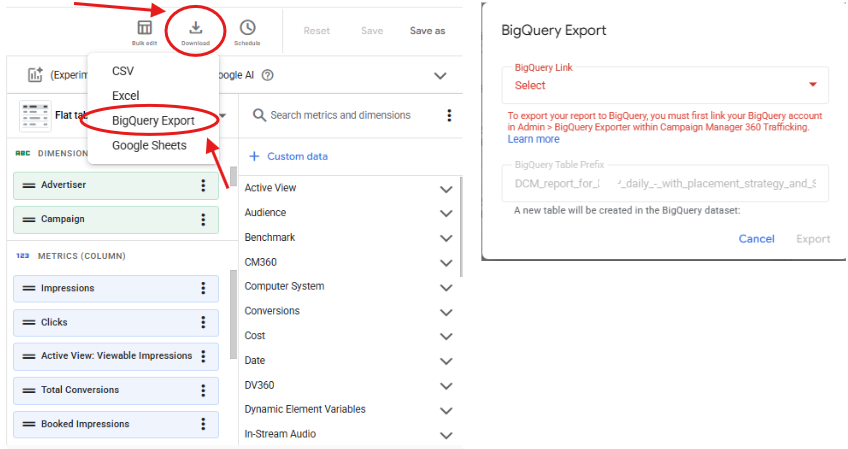This screenshot has height=449, width=848.
Task: Choose Google Sheets from download menu
Action: [x=149, y=146]
